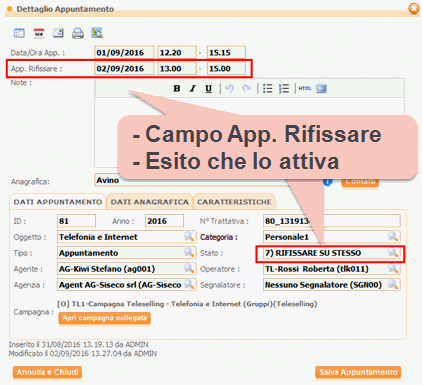This screenshot has width=422, height=385.
Task: Open lookup for Categoria field
Action: tap(393, 237)
